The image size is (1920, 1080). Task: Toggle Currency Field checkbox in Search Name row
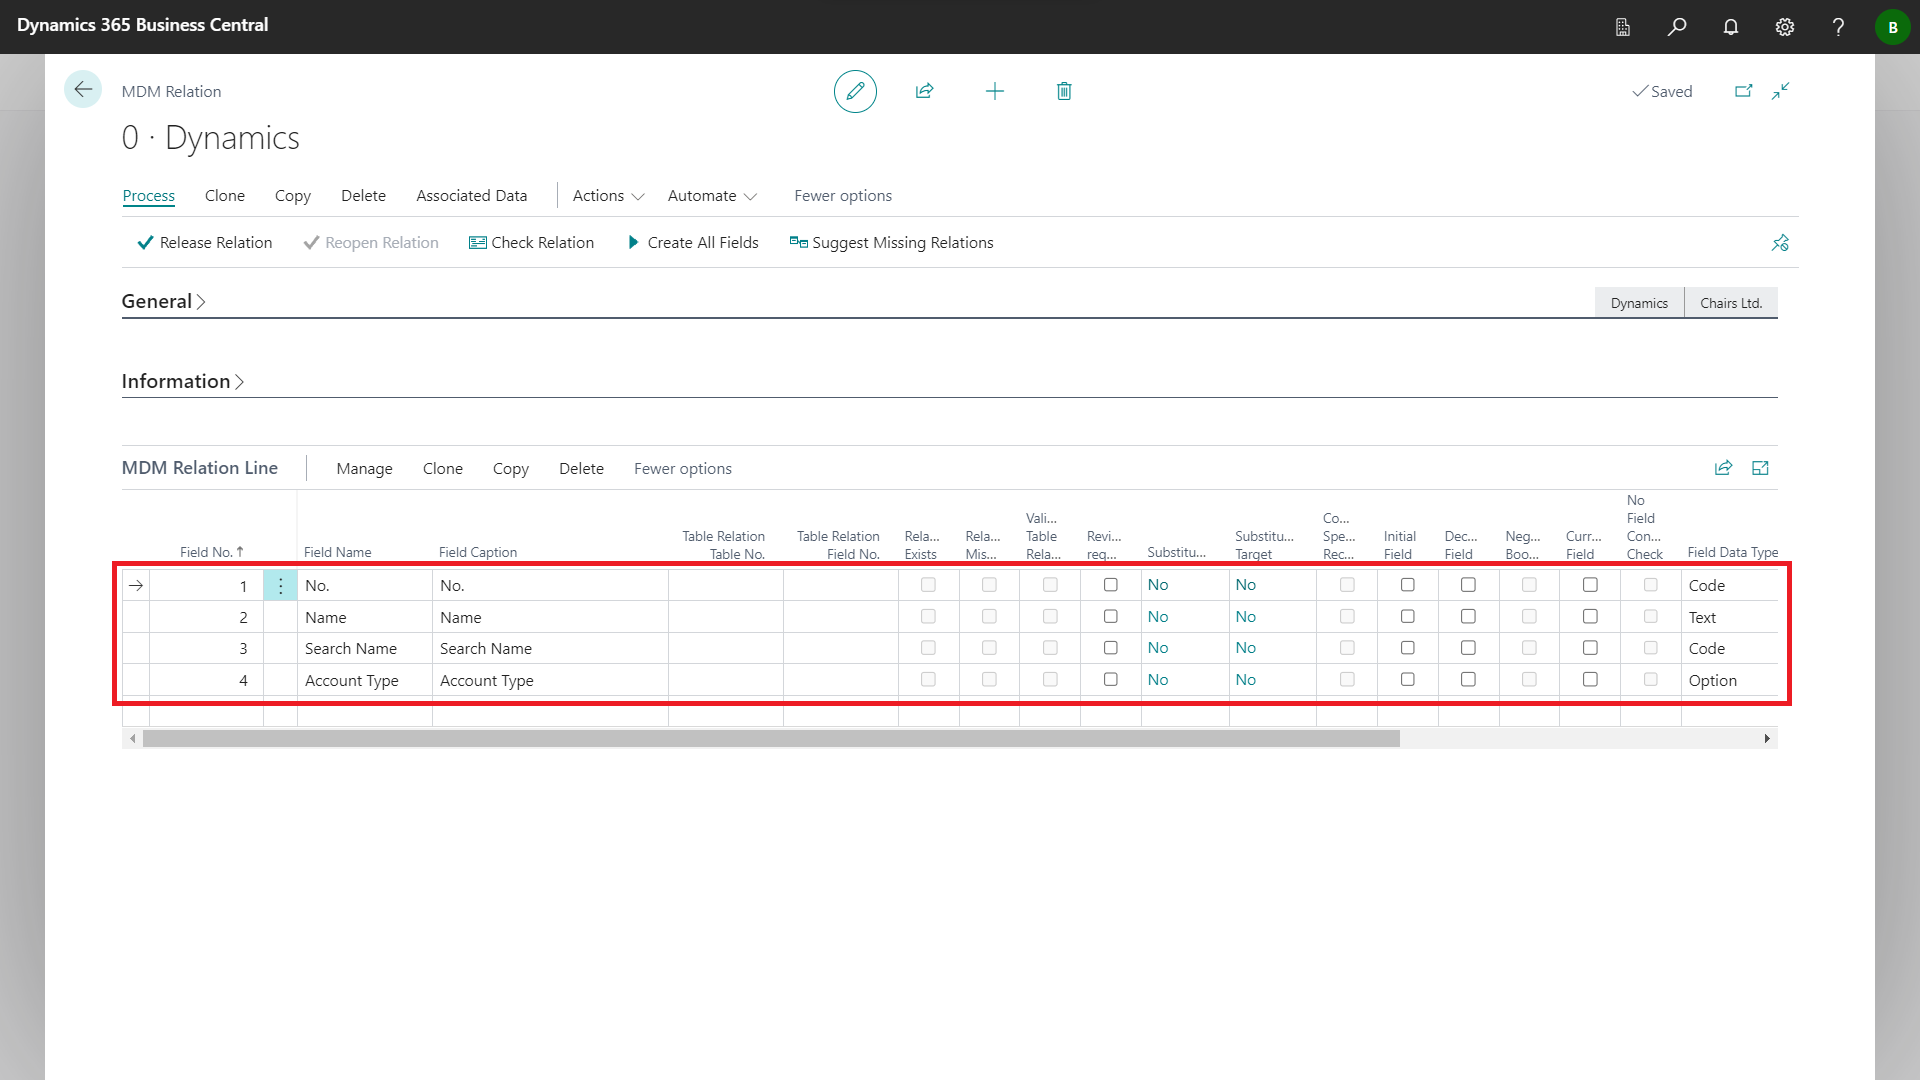(x=1590, y=648)
